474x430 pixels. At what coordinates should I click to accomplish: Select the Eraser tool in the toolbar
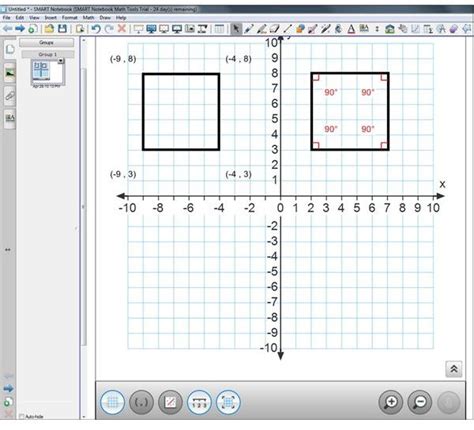[x=274, y=29]
